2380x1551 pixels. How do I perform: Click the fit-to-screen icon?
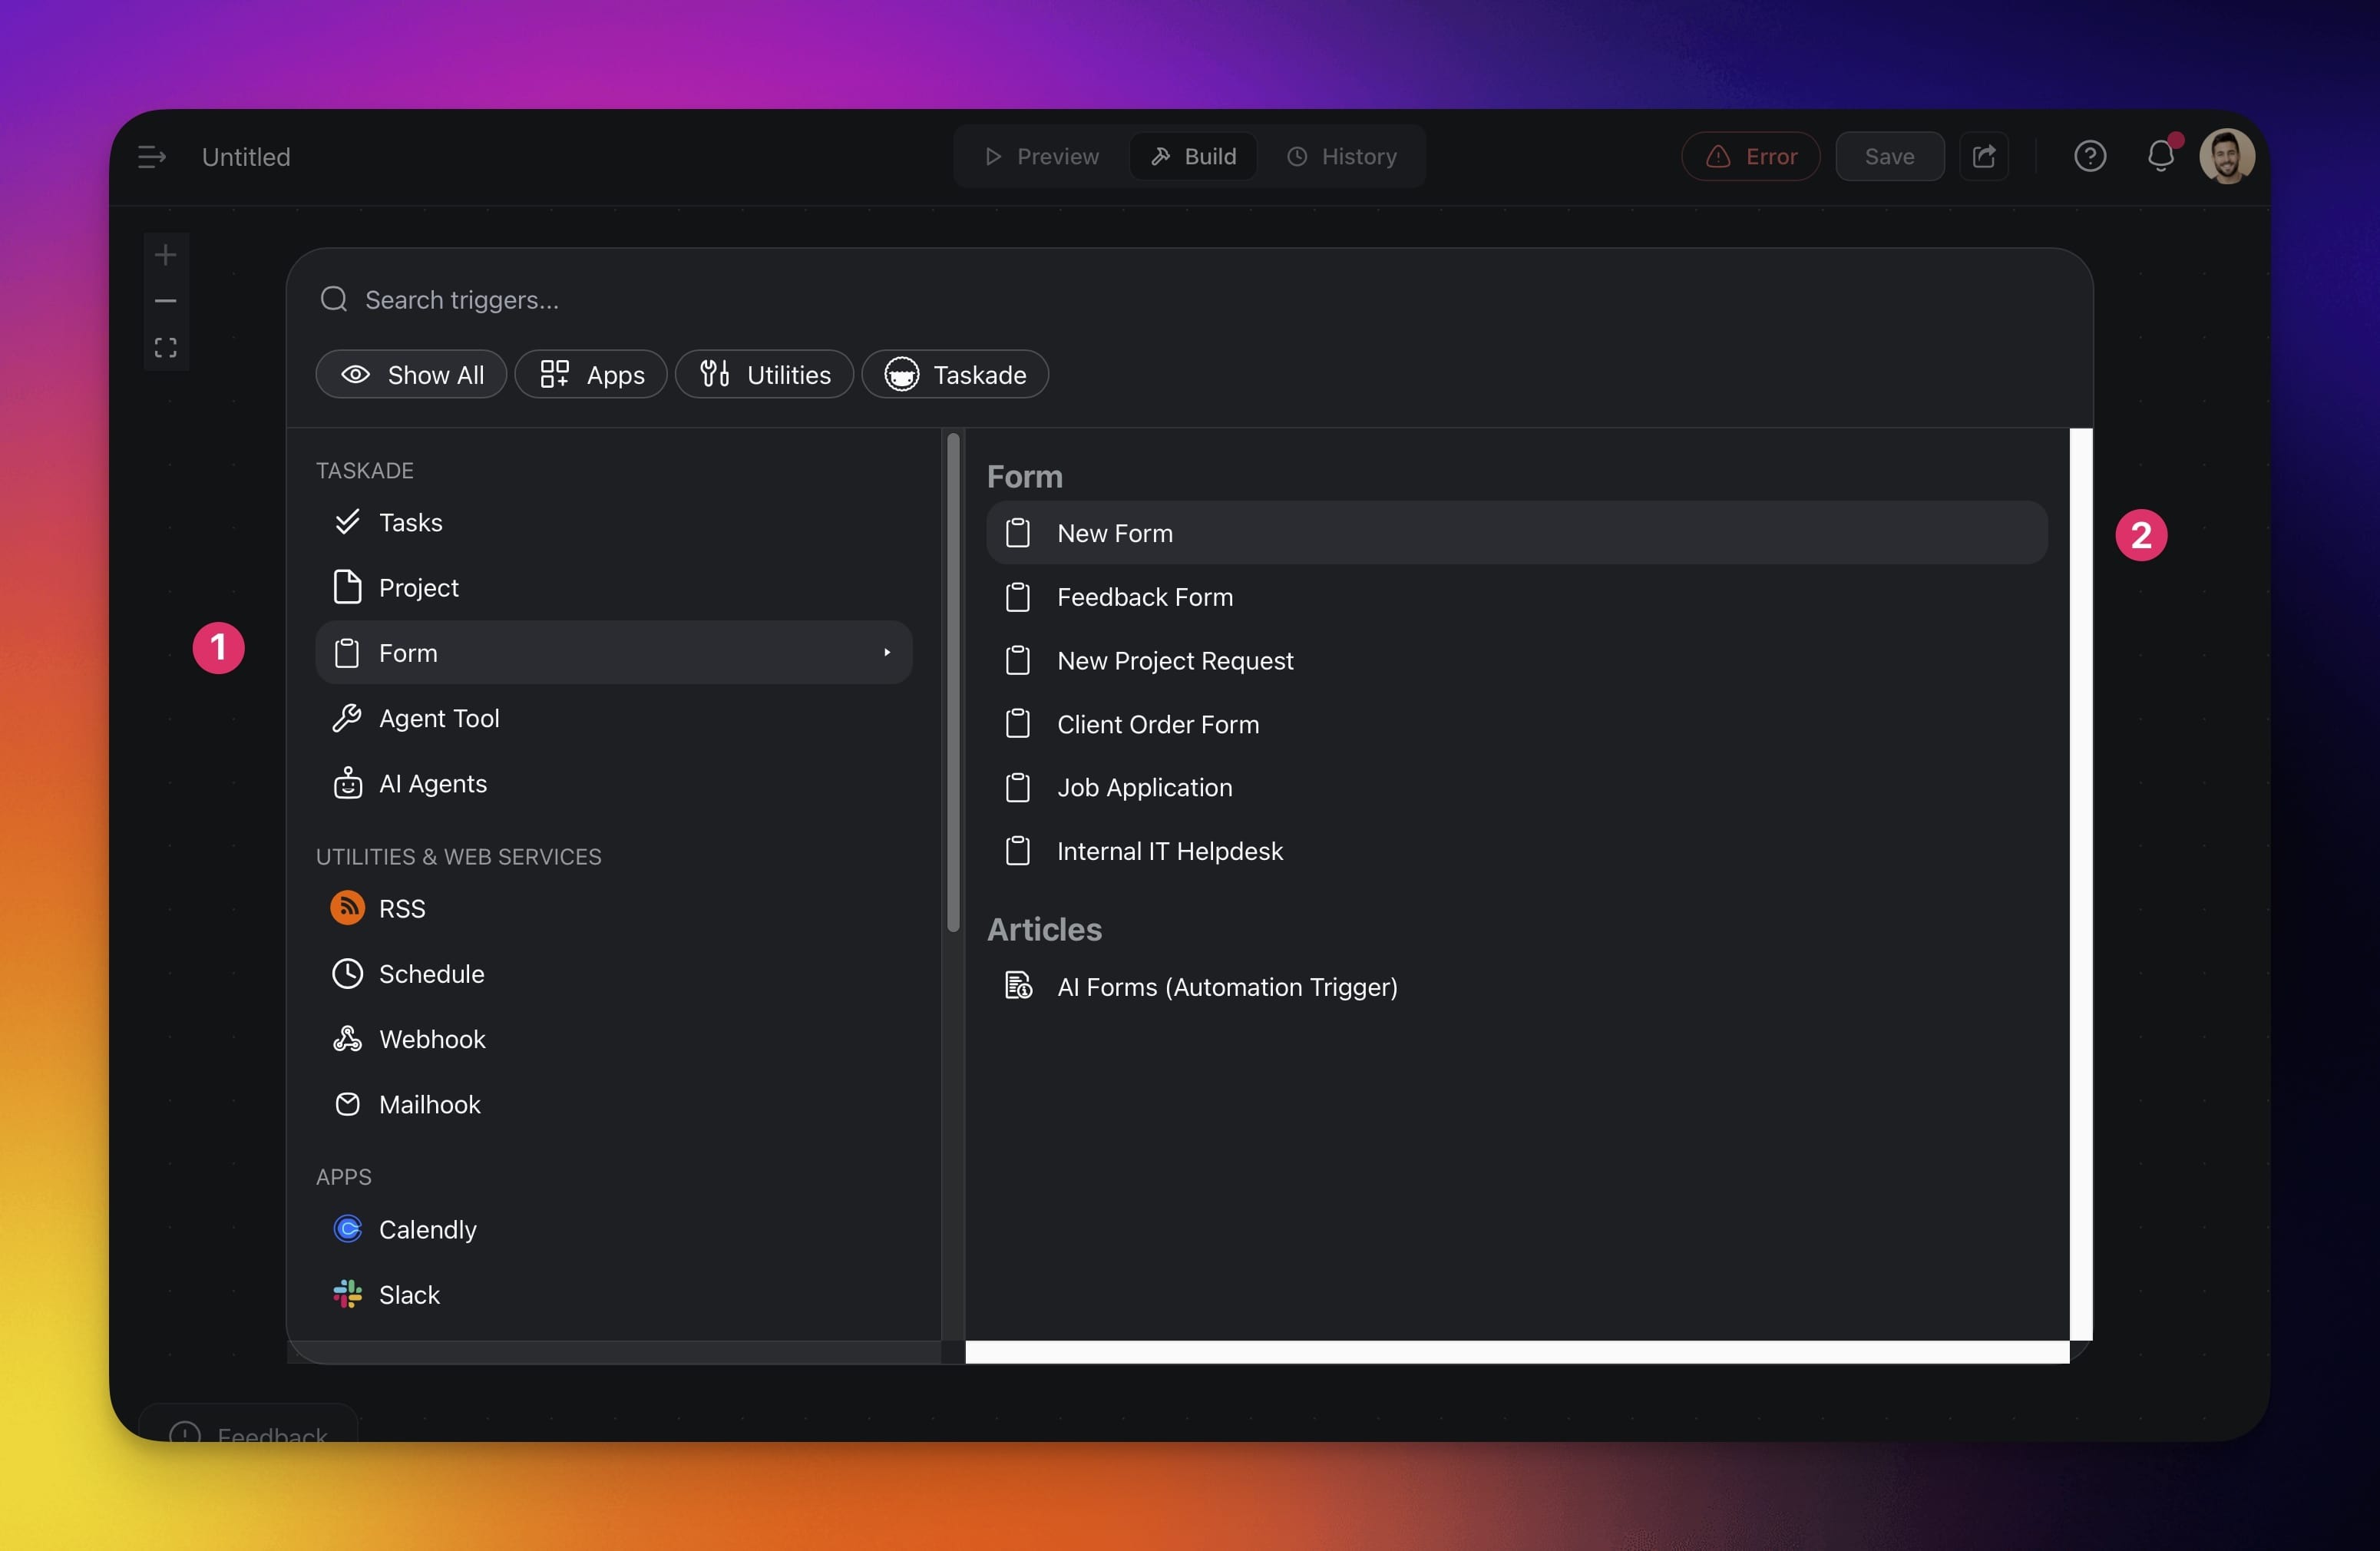166,348
